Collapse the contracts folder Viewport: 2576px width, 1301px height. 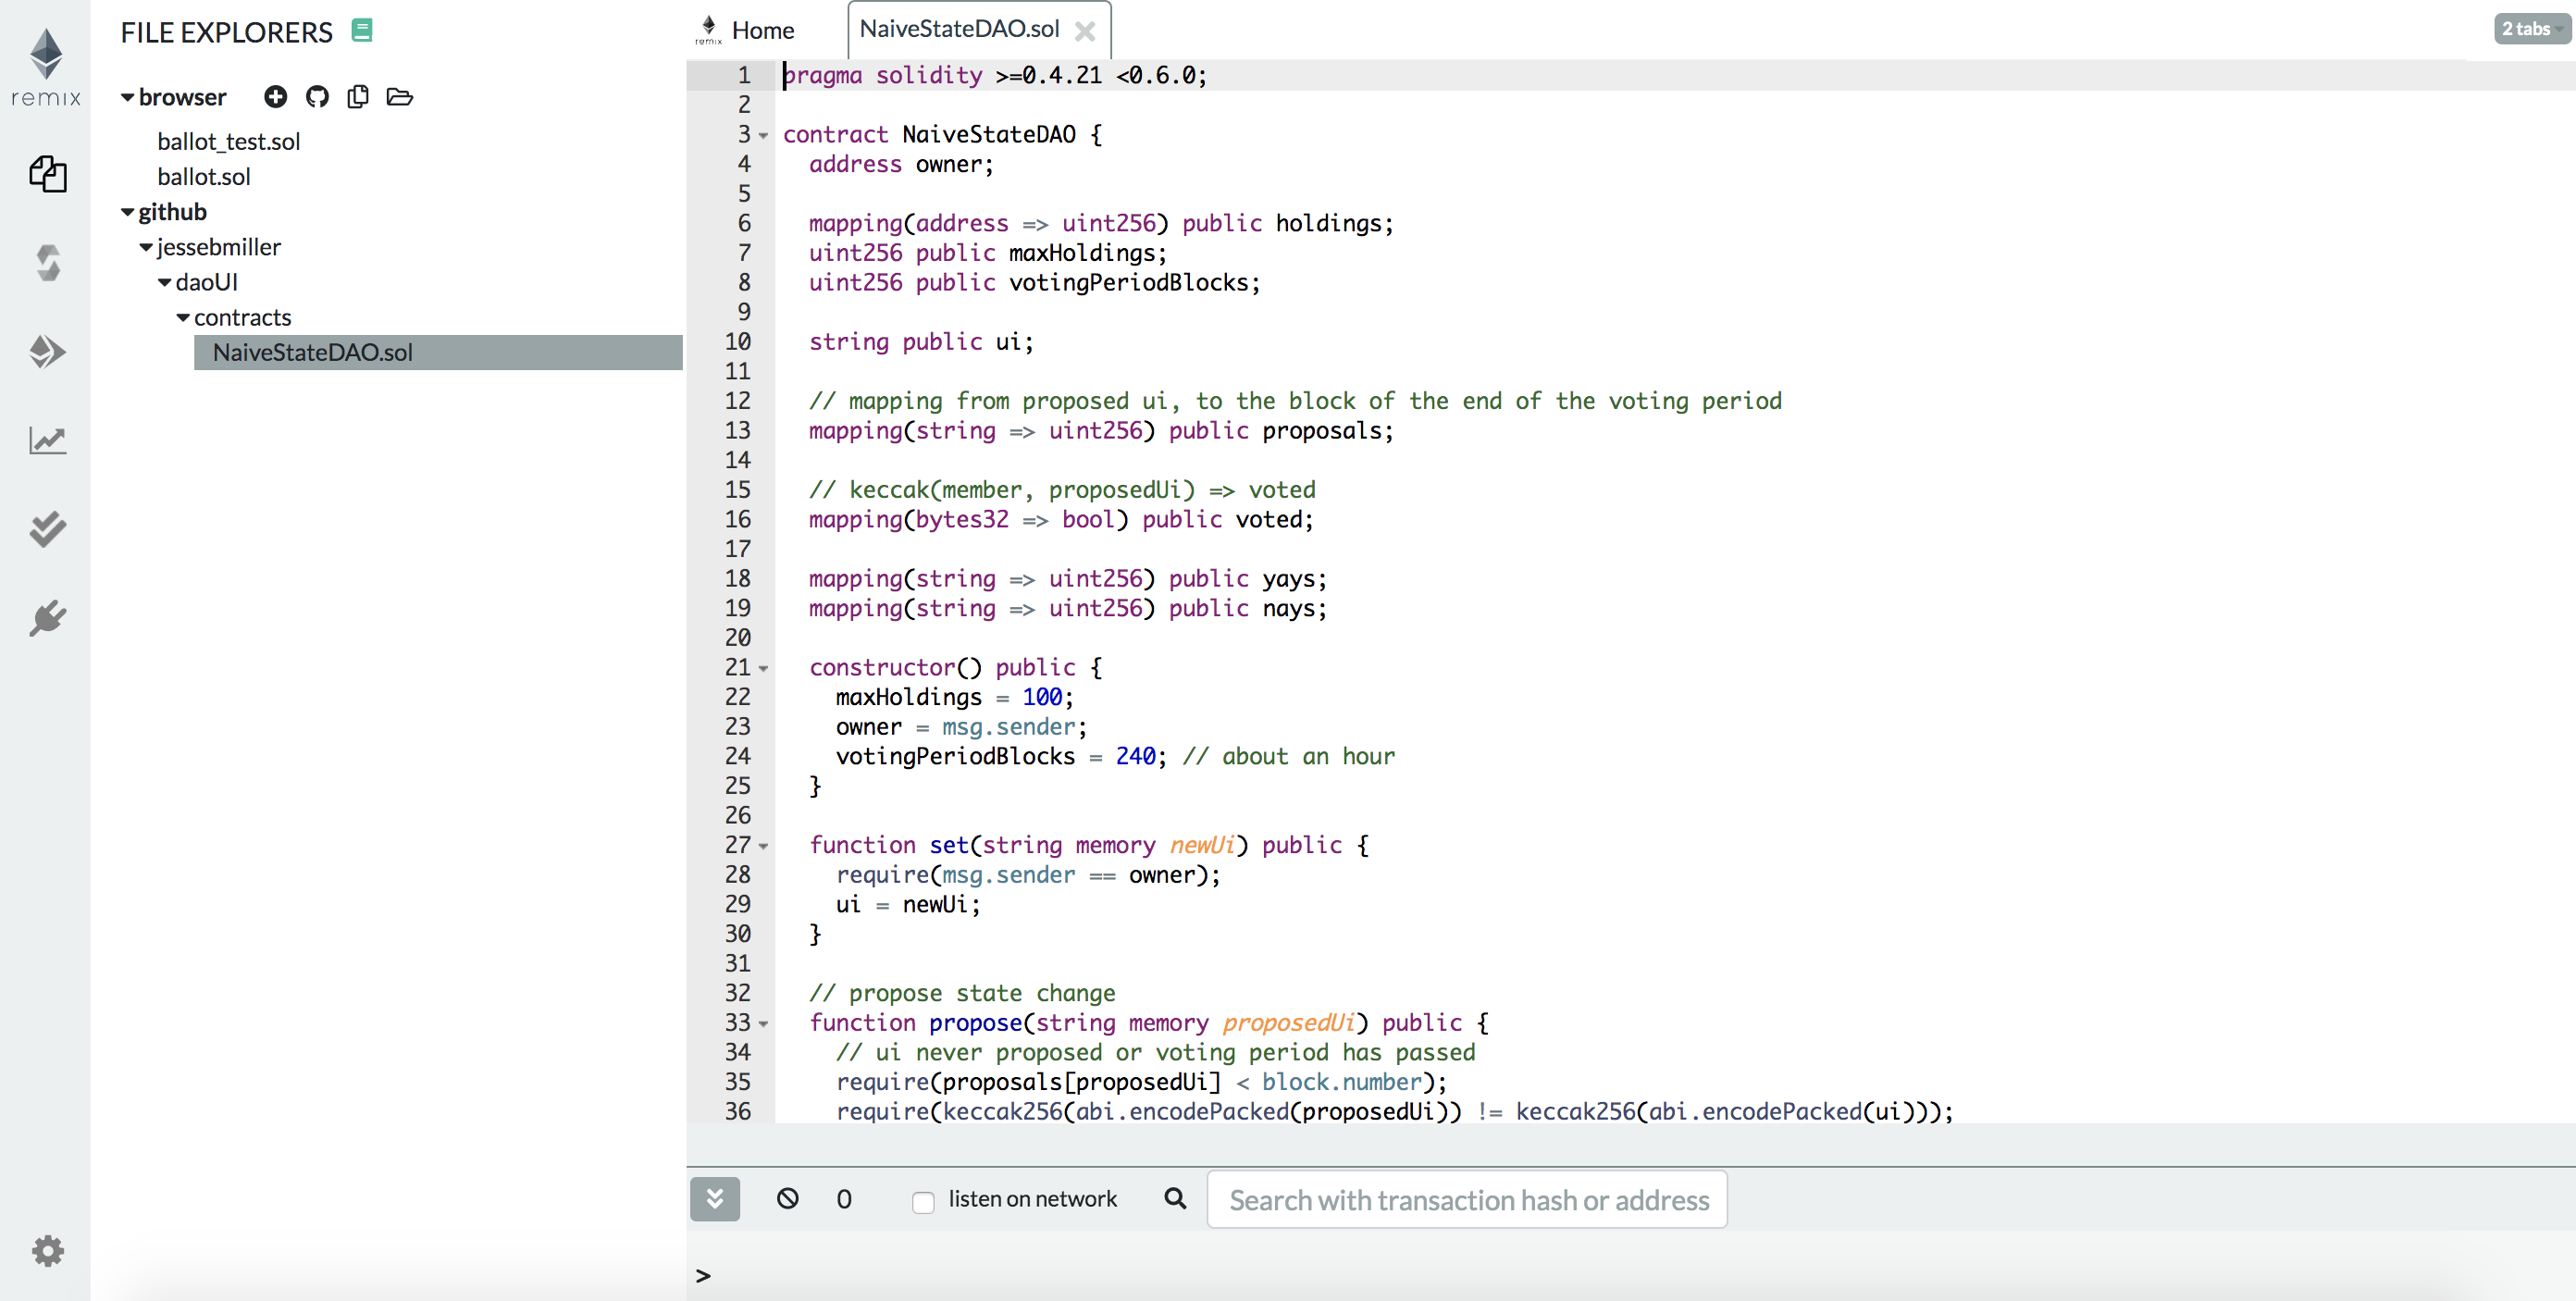(x=183, y=318)
